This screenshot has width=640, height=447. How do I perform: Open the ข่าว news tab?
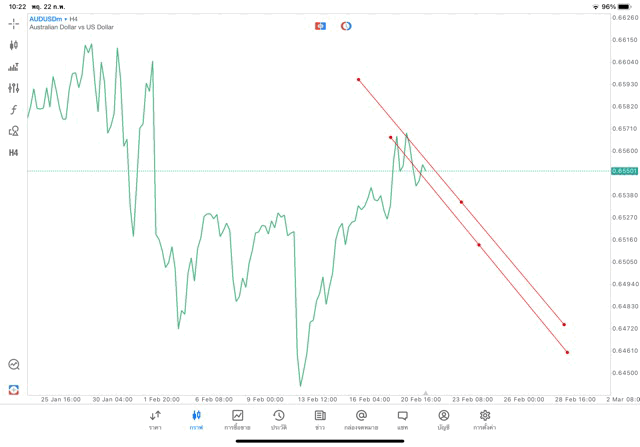[x=319, y=419]
